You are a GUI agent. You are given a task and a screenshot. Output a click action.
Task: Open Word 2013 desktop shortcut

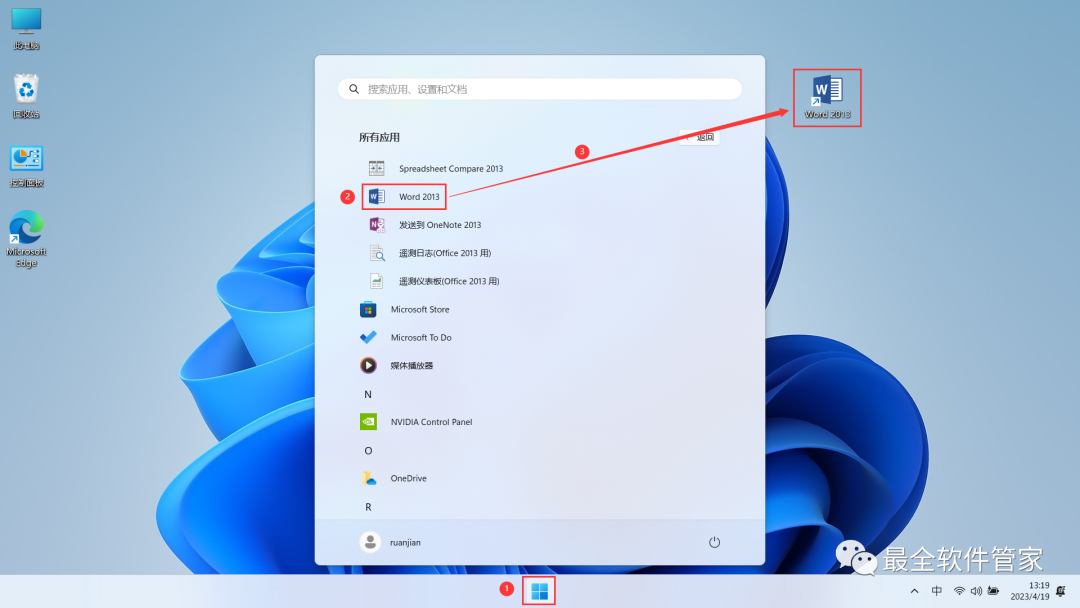click(x=827, y=97)
